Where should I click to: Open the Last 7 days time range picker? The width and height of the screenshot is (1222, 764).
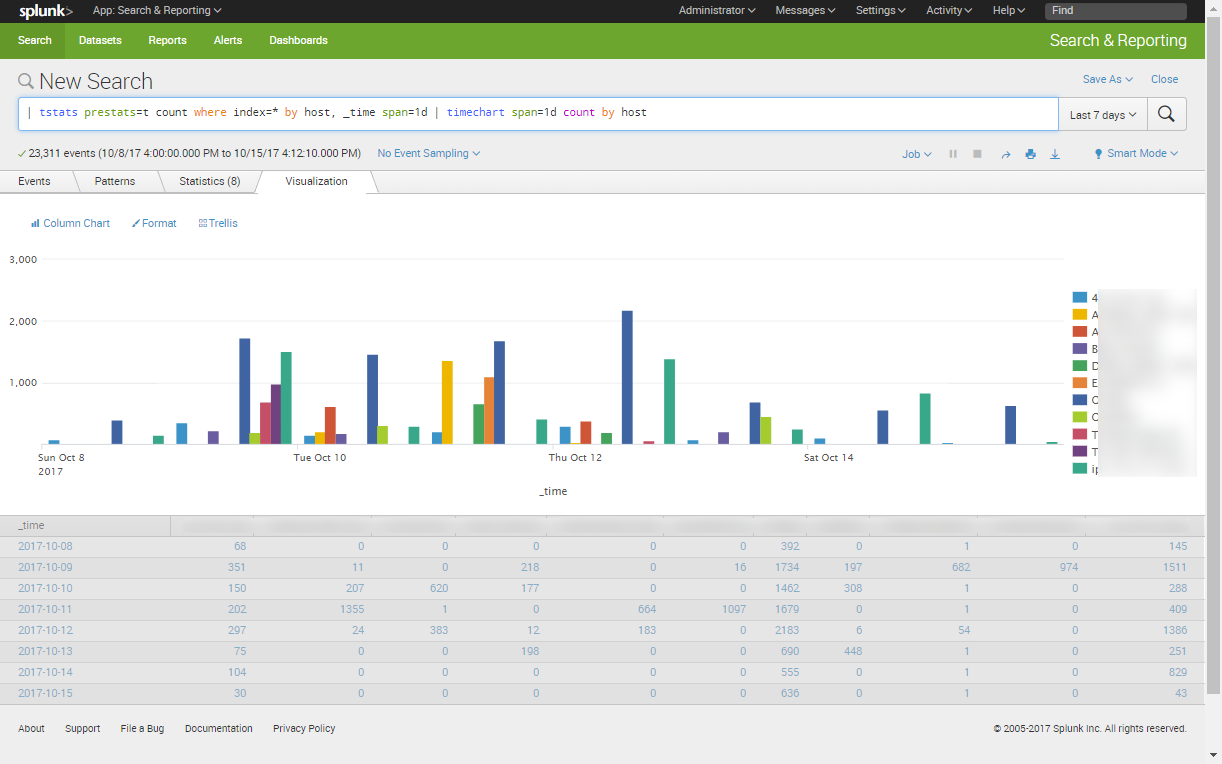pos(1101,114)
